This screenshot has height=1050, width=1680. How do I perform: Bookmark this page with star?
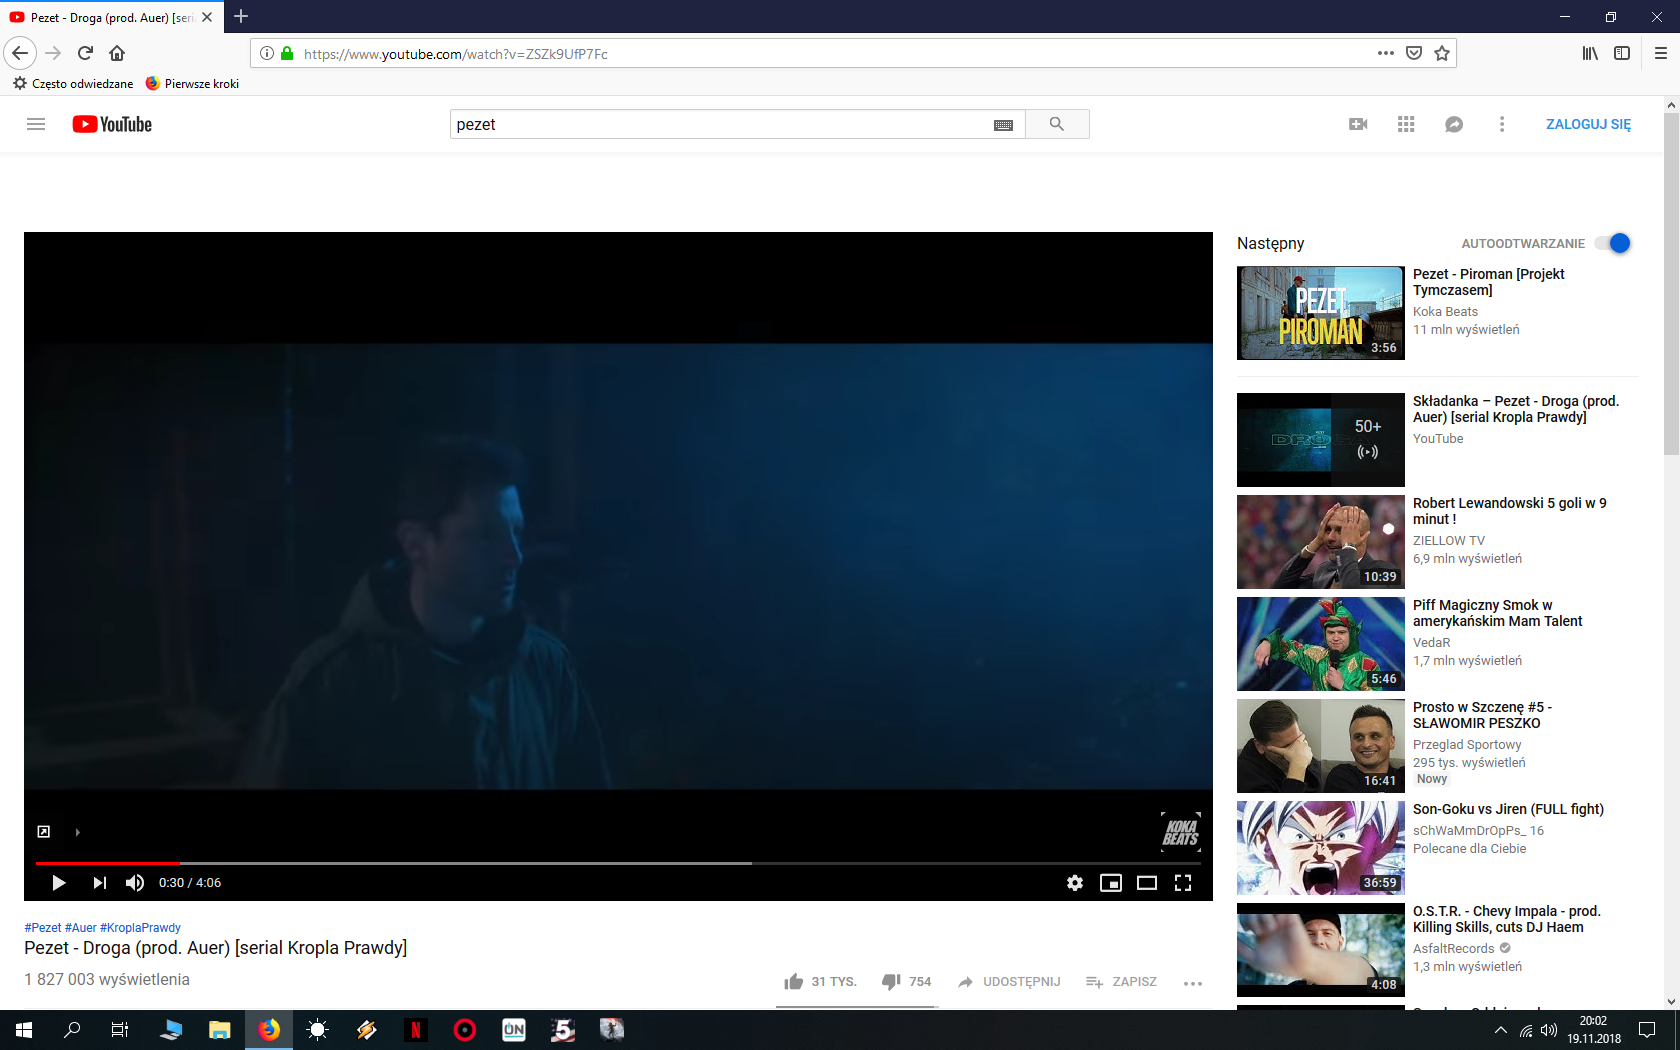[x=1442, y=53]
